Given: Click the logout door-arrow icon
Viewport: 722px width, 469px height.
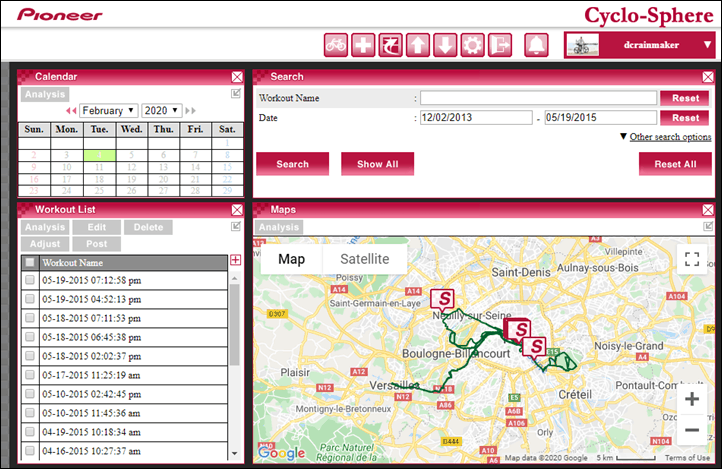Looking at the screenshot, I should point(500,45).
